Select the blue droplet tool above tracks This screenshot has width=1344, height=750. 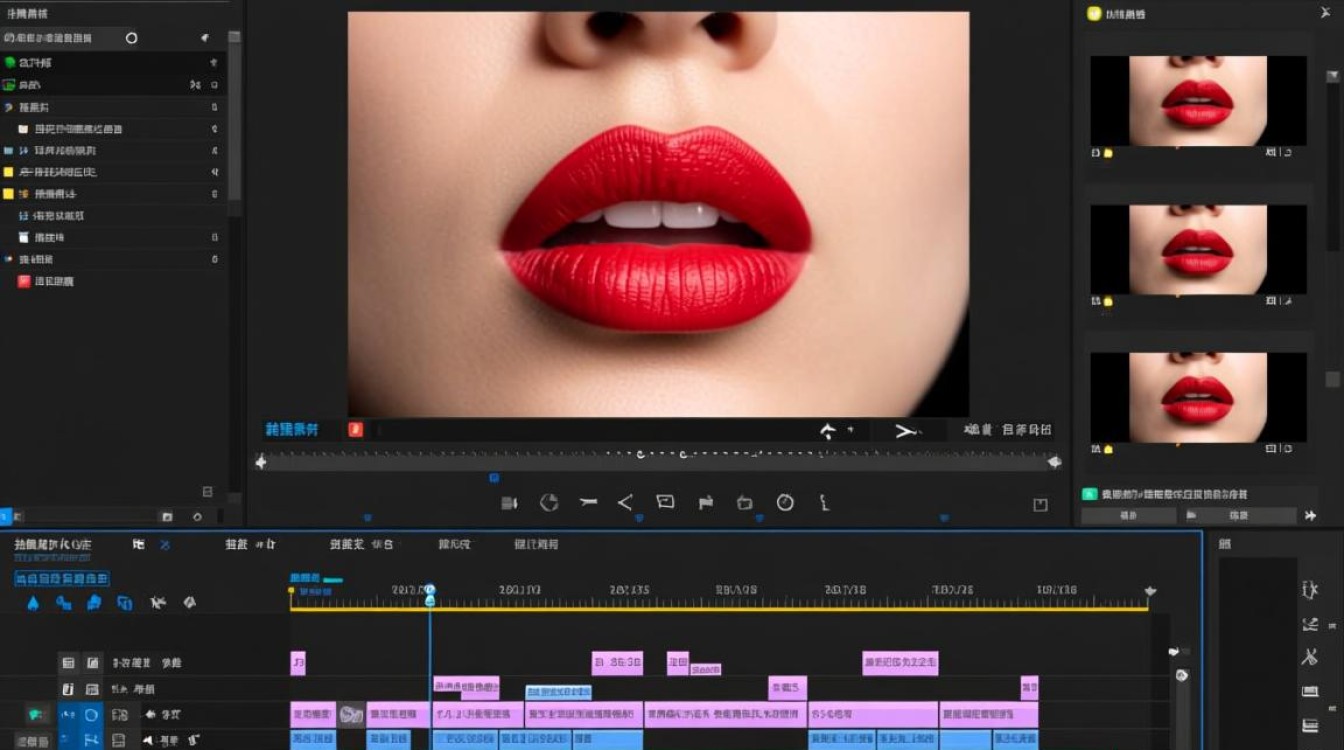(x=33, y=603)
